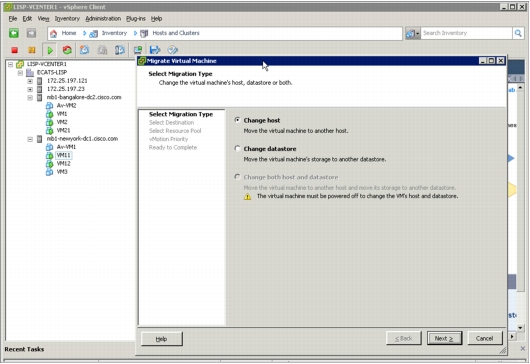Open the Inventory menu
Viewport: 530px width, 364px height.
click(x=67, y=19)
